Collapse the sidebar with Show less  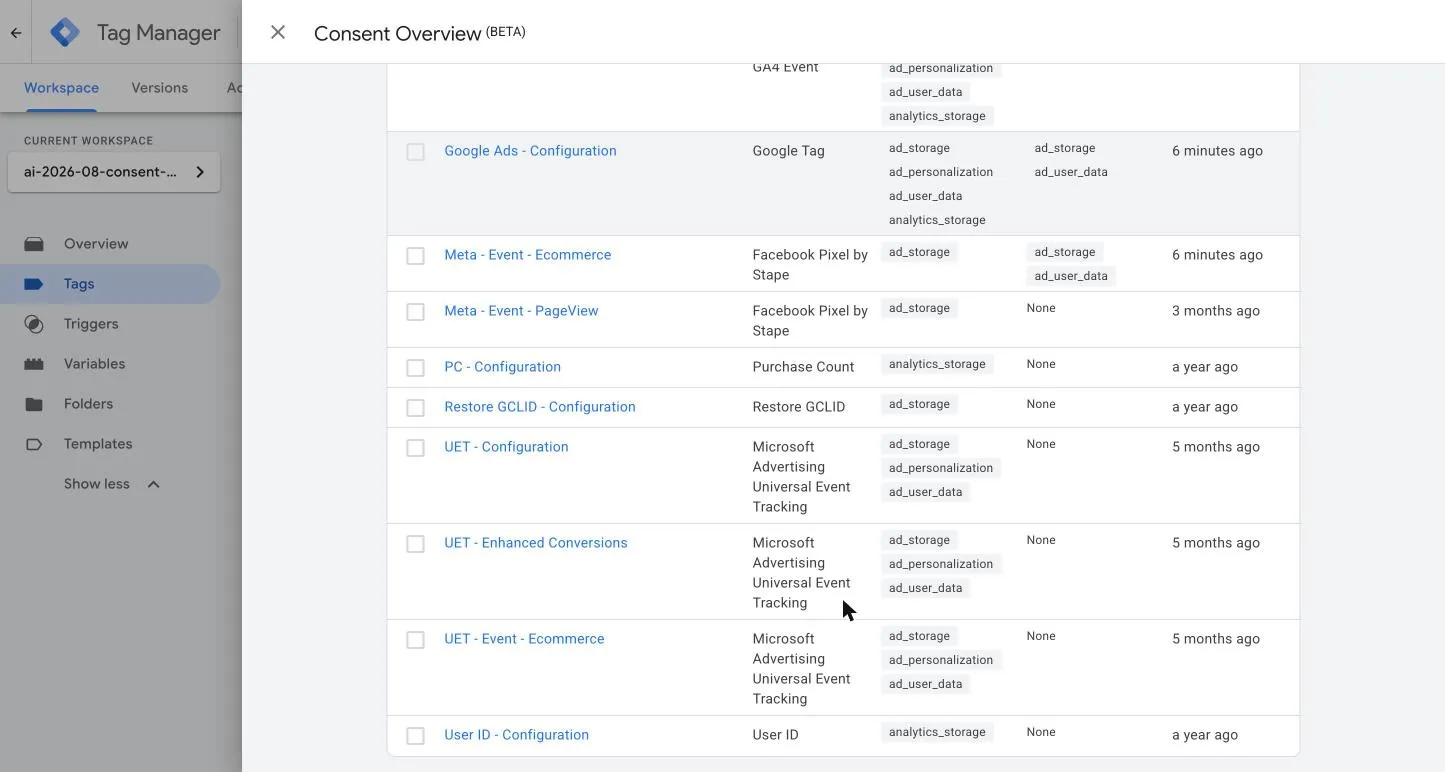click(x=111, y=484)
